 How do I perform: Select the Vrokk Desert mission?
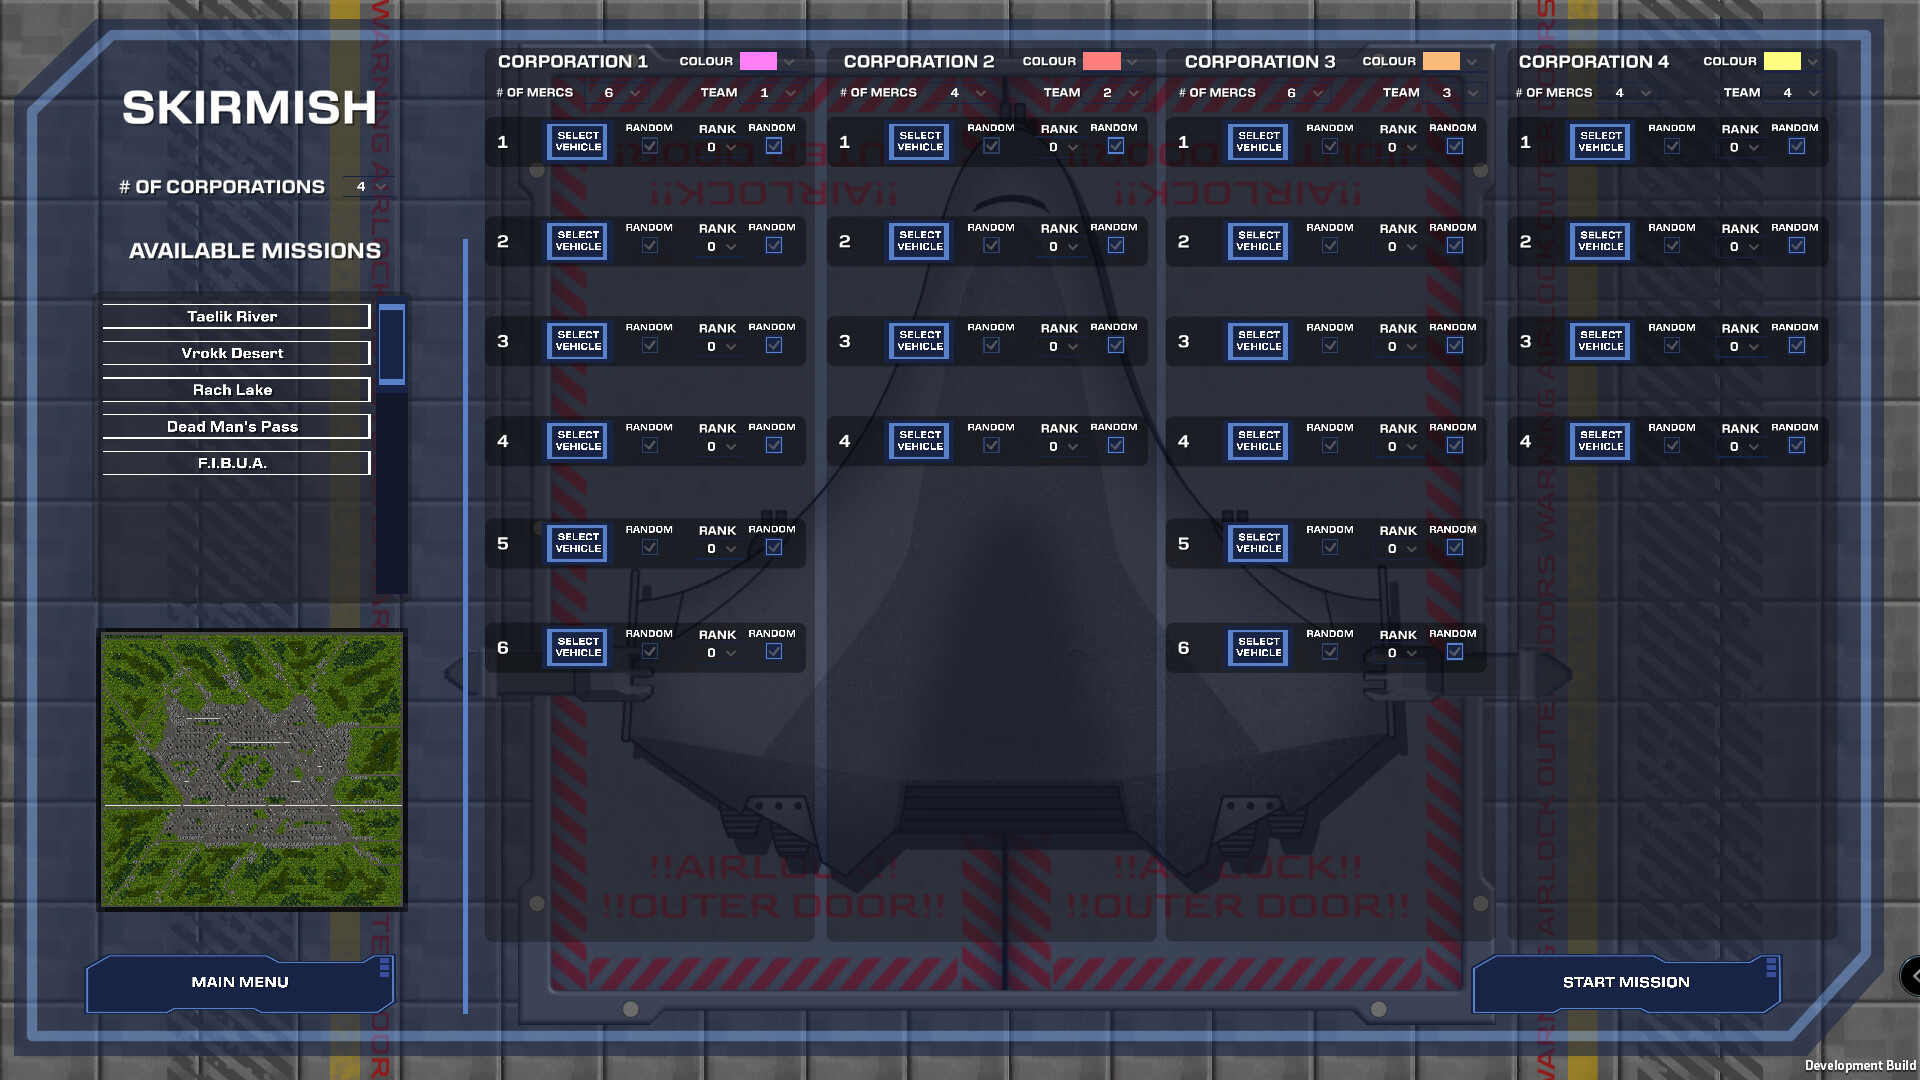click(236, 353)
